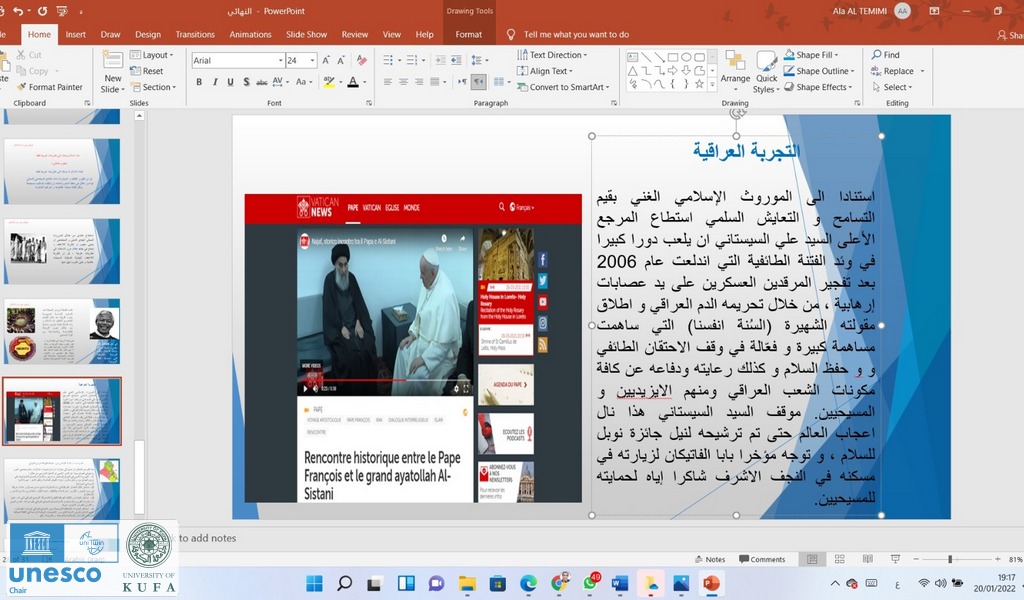Open the Transitions ribbon tab
This screenshot has height=600, width=1024.
coord(195,34)
